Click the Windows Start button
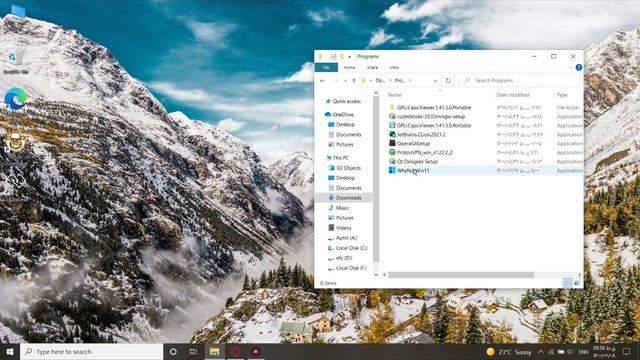The width and height of the screenshot is (640, 360). coord(10,351)
